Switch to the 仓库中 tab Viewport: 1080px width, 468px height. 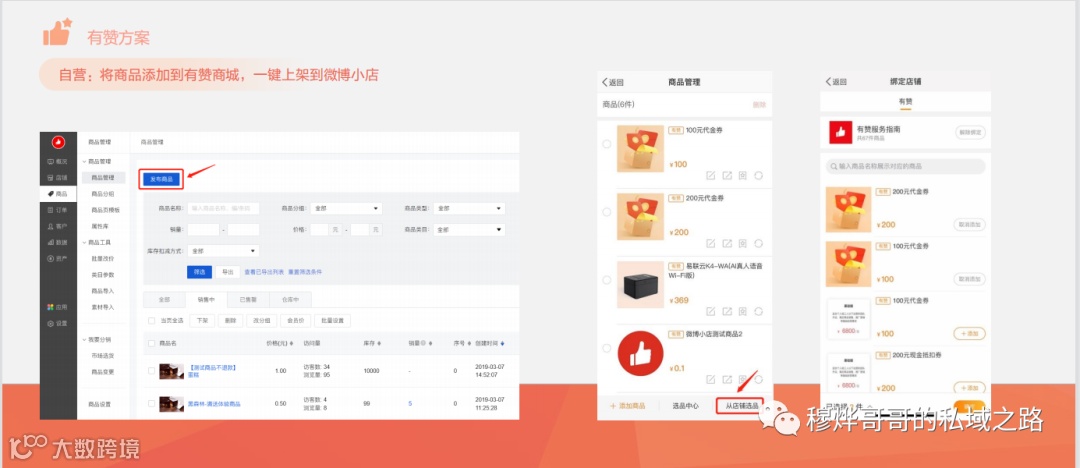(290, 300)
